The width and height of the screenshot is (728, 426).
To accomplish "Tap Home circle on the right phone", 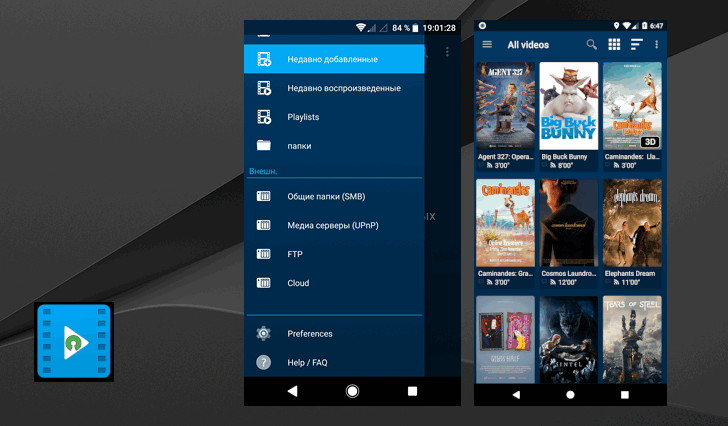I will click(x=571, y=395).
